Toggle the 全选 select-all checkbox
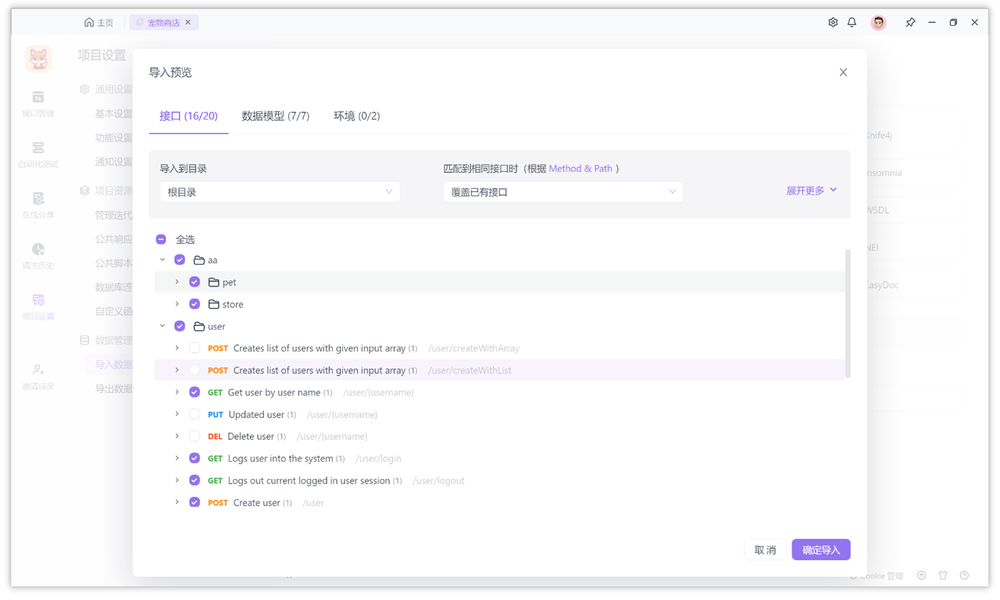Image resolution: width=1000 pixels, height=600 pixels. pos(160,239)
